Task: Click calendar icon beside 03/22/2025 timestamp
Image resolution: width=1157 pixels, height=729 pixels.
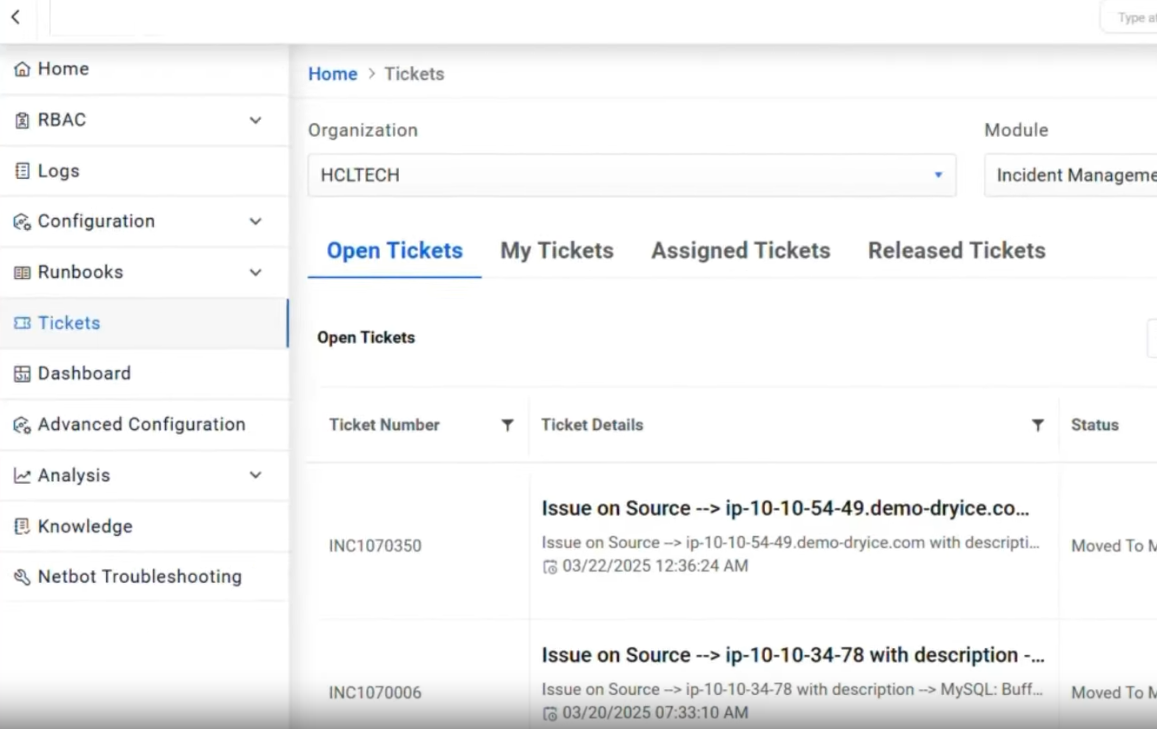Action: pyautogui.click(x=550, y=567)
